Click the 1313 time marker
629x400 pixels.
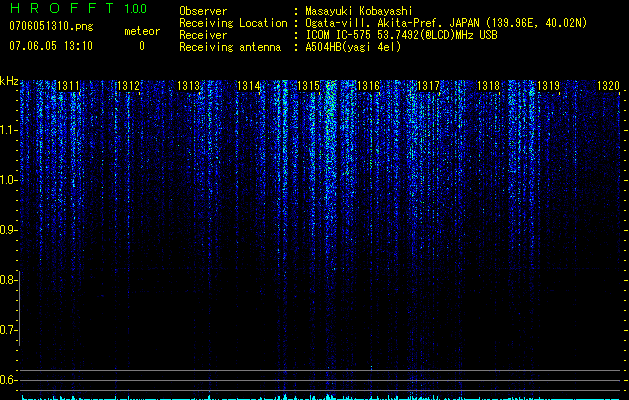click(x=189, y=86)
